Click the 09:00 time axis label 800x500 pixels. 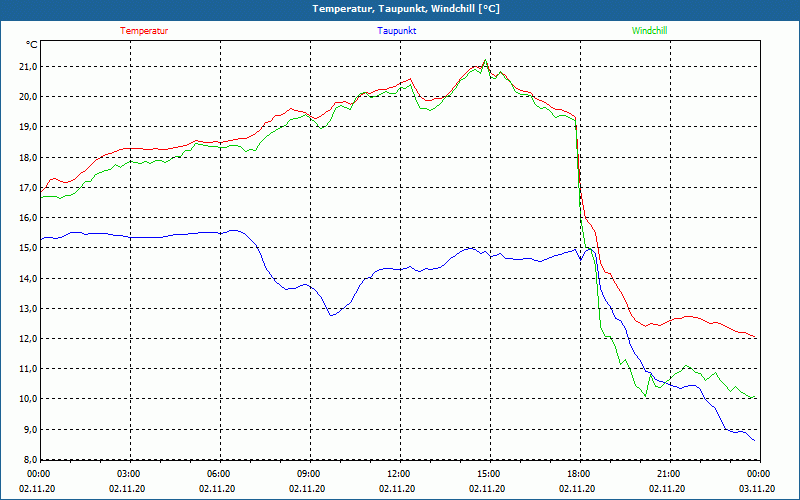308,474
